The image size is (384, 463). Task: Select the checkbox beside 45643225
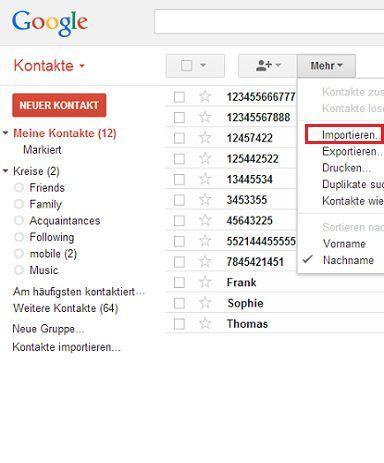click(x=179, y=221)
